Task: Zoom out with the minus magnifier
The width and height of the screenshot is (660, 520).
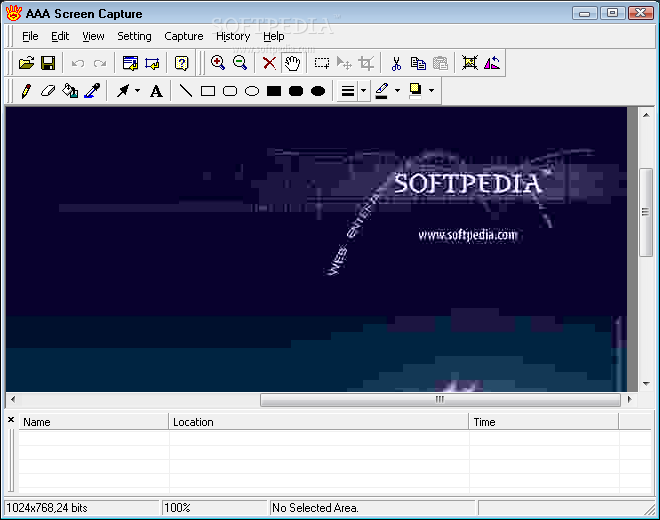Action: (x=240, y=63)
